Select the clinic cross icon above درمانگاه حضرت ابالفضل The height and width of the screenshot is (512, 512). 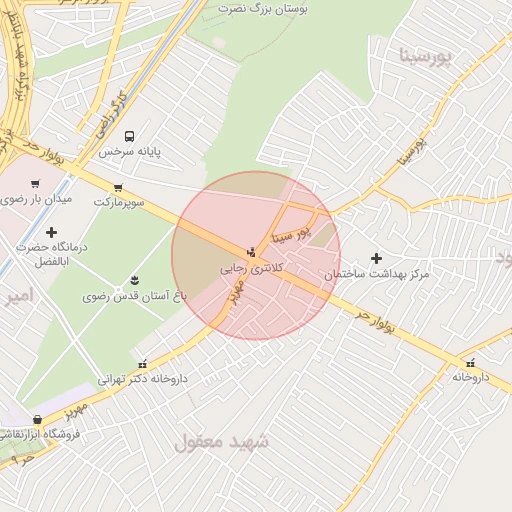[51, 232]
